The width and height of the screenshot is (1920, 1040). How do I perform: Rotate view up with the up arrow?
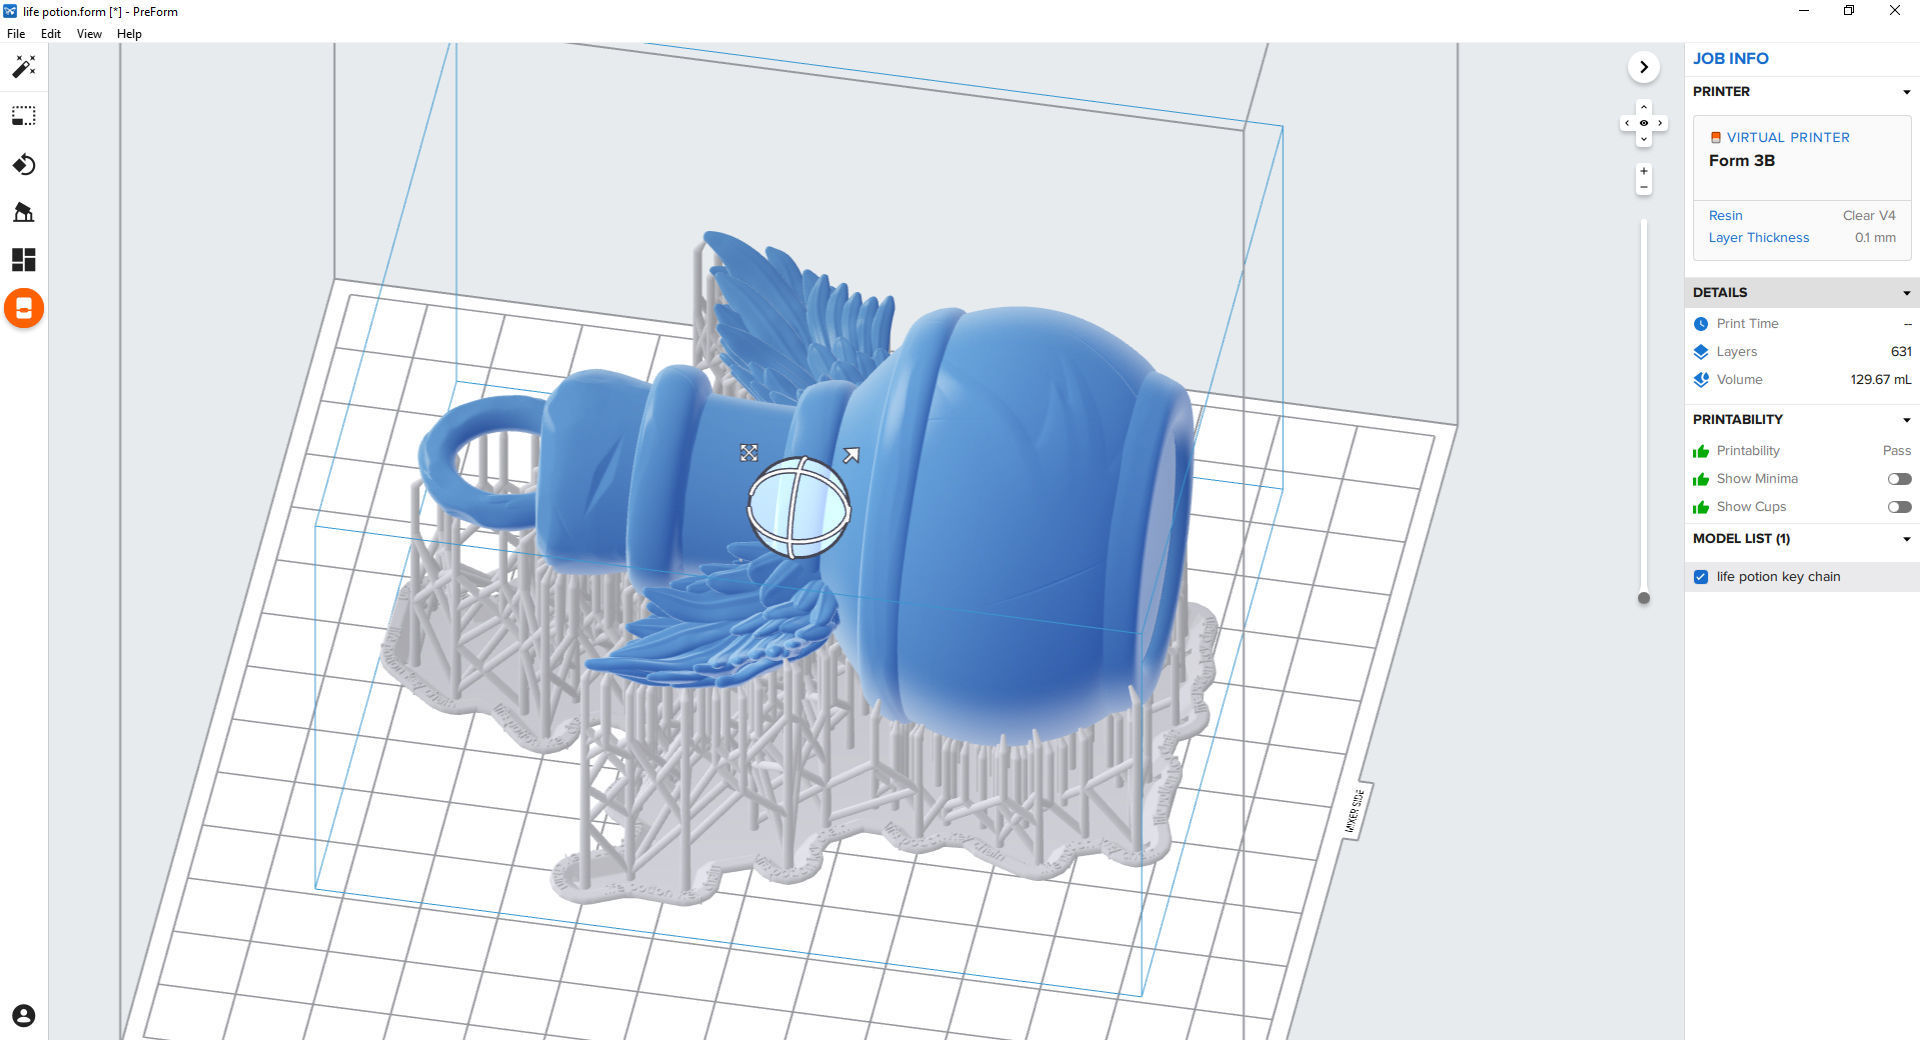tap(1643, 107)
